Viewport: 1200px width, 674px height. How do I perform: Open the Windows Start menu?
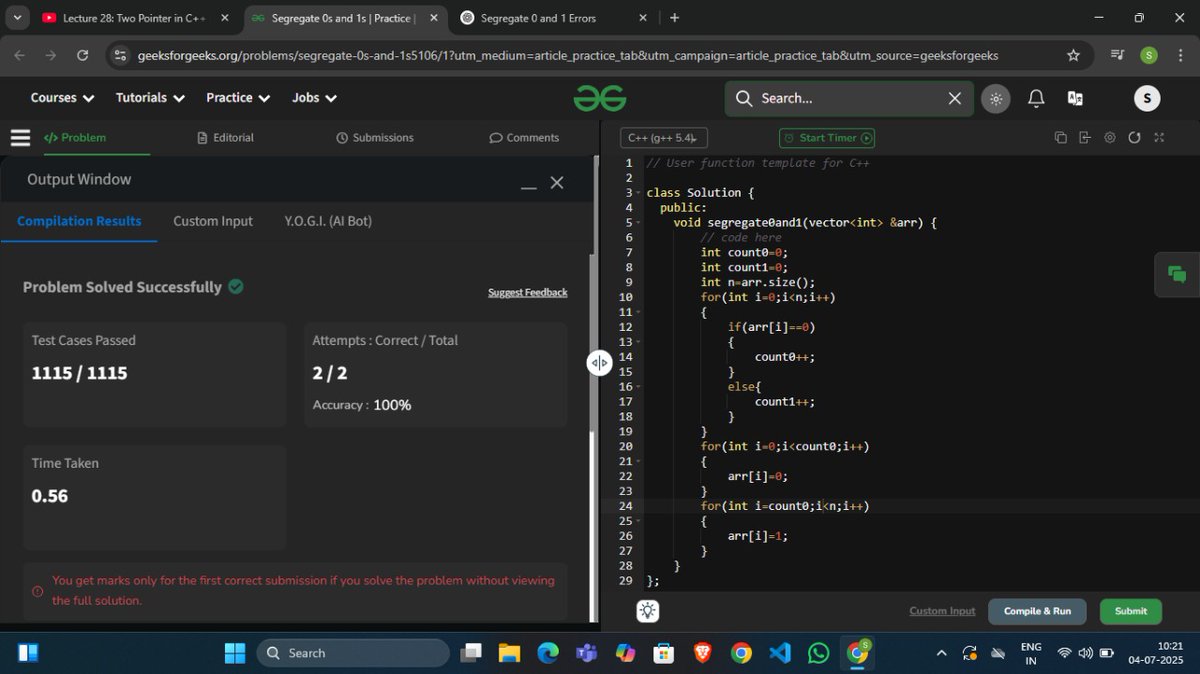pyautogui.click(x=235, y=653)
